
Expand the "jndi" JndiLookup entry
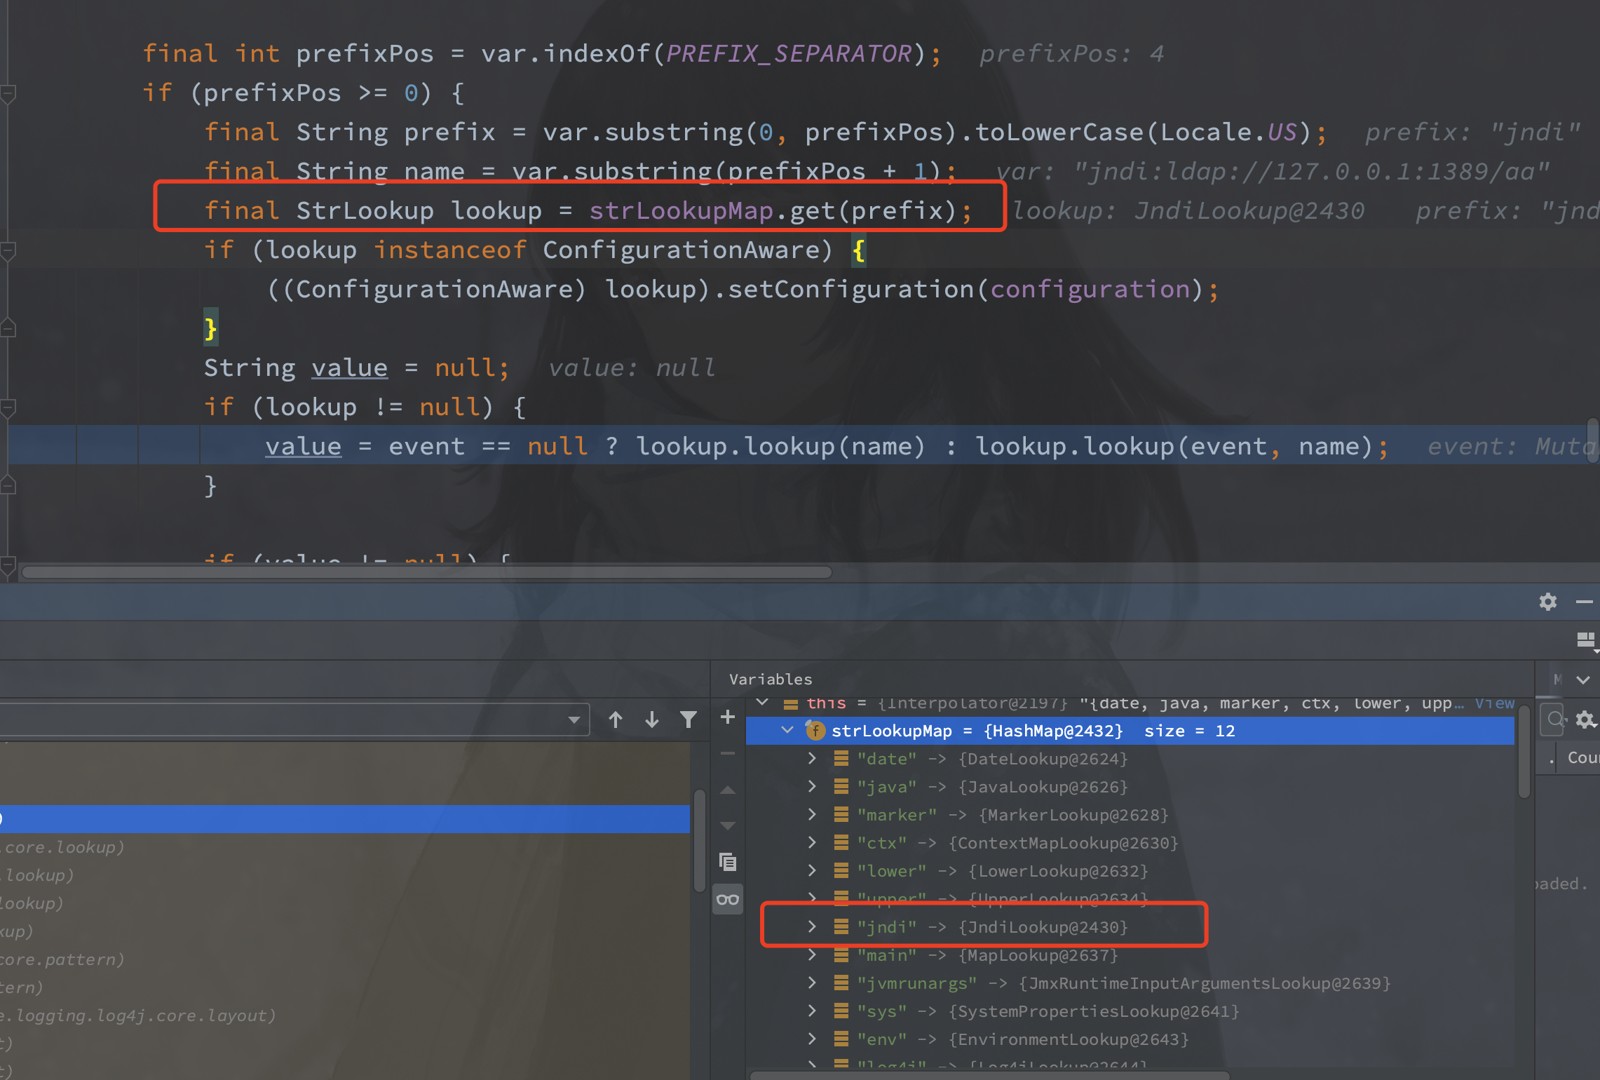pos(812,927)
